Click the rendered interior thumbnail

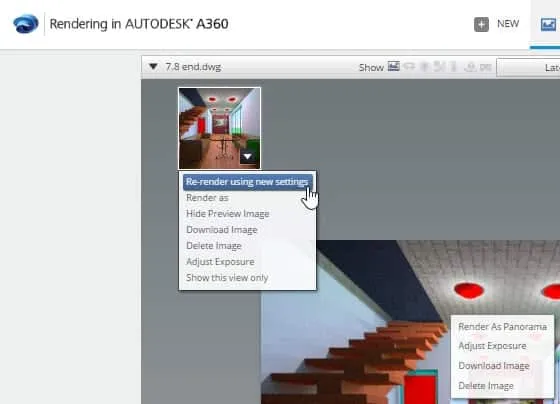(x=219, y=128)
